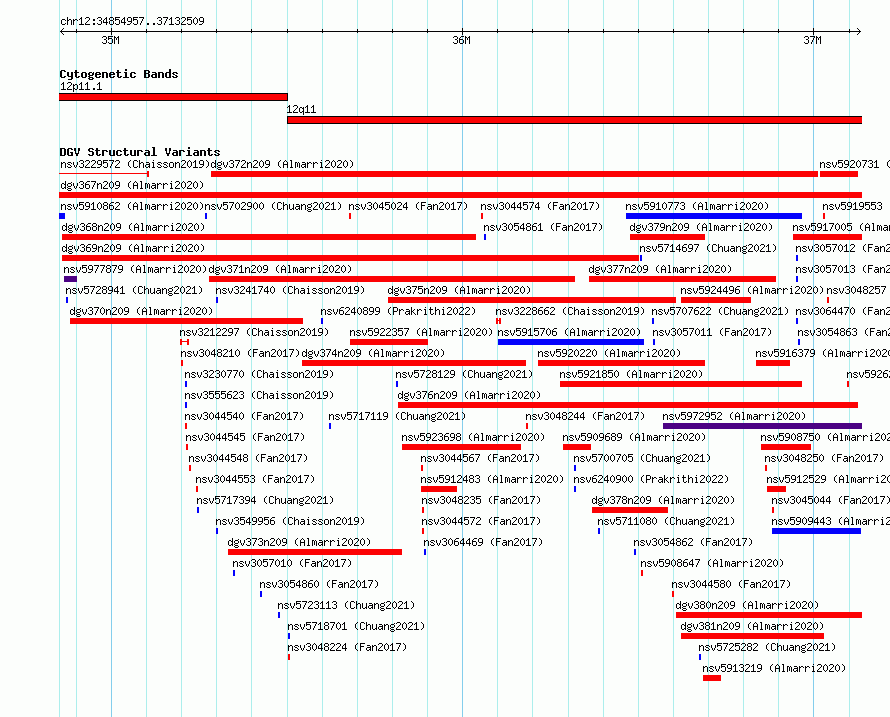Screen dimensions: 890x717
Task: Select nsv3044540 (Fan2017) label
Action: pos(244,416)
